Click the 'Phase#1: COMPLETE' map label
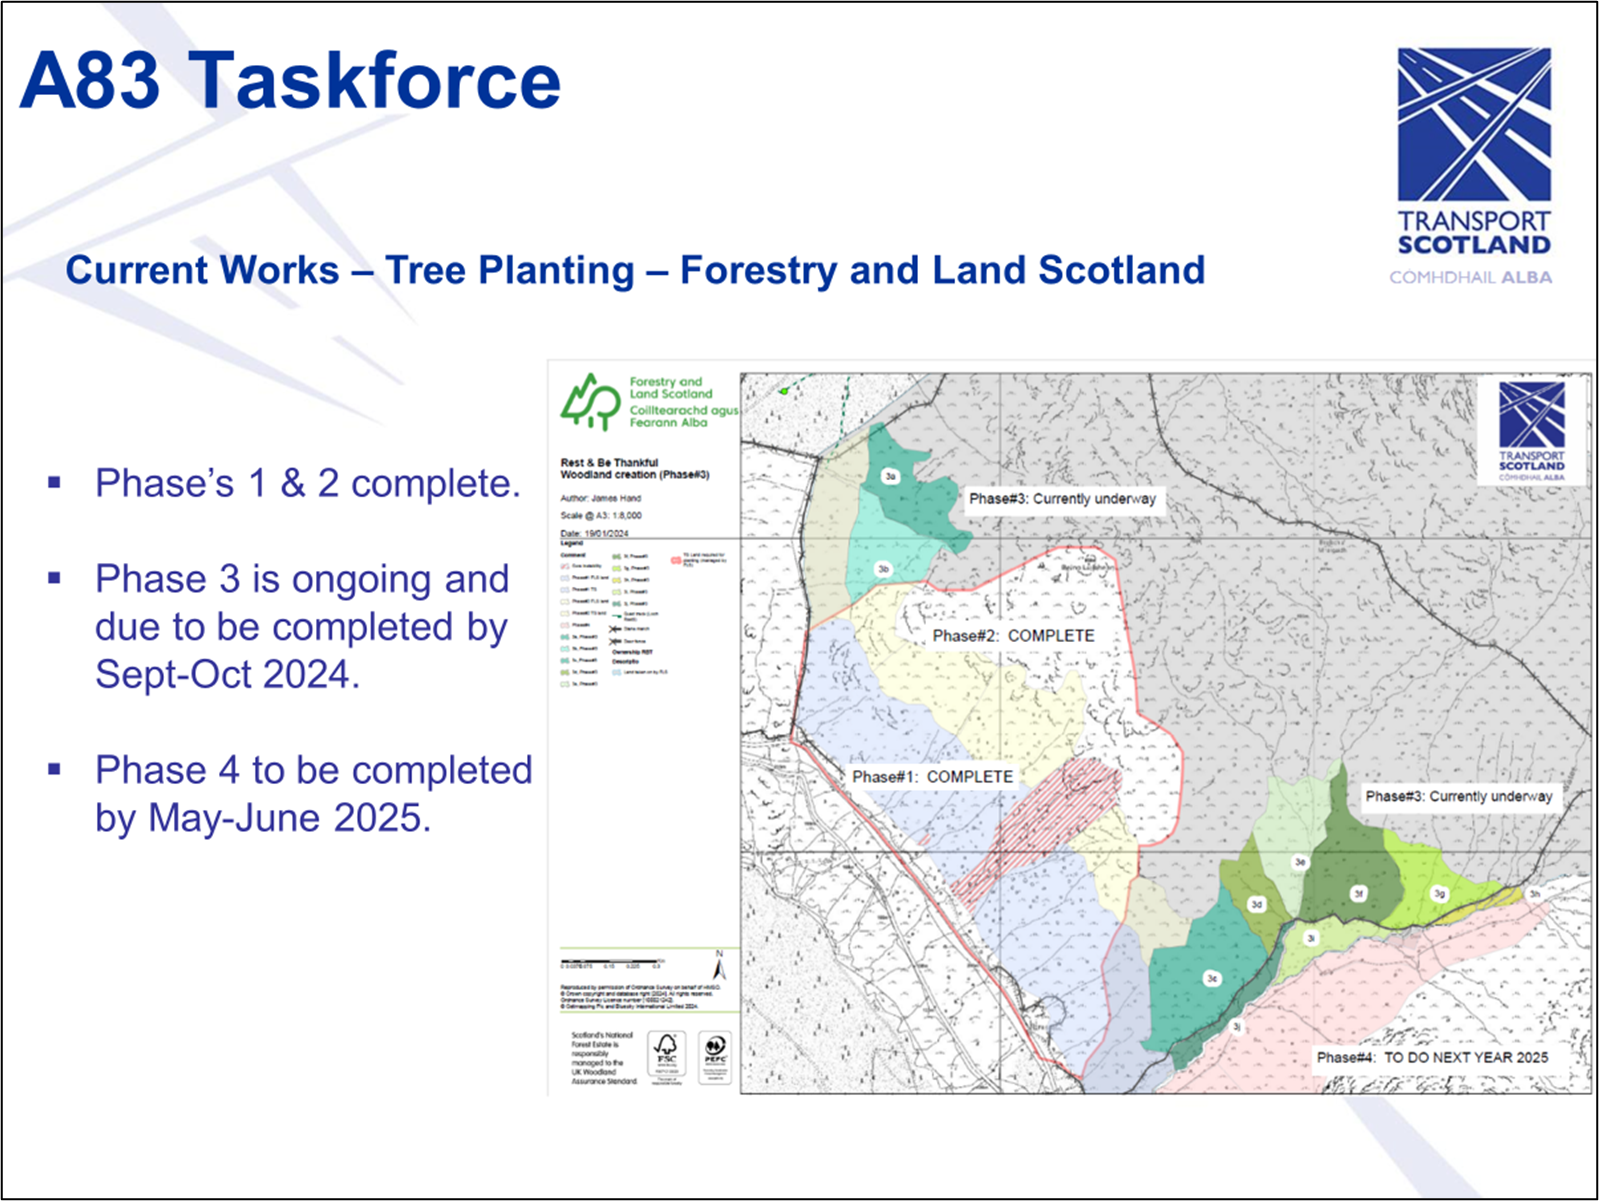Screen dimensions: 1599x1201 point(932,777)
